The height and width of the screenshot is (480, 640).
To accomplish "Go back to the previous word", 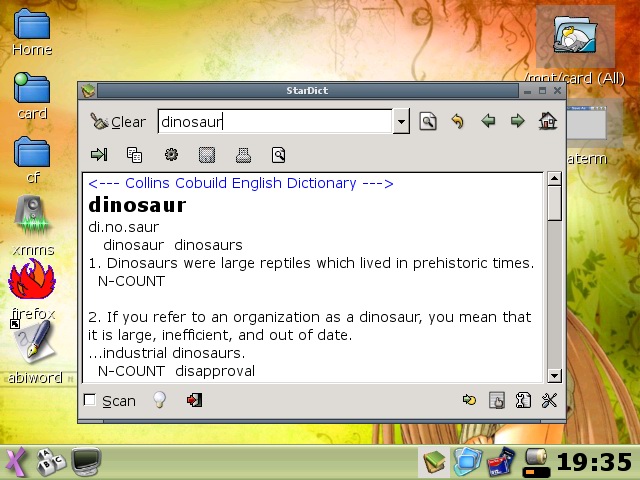I will click(488, 122).
